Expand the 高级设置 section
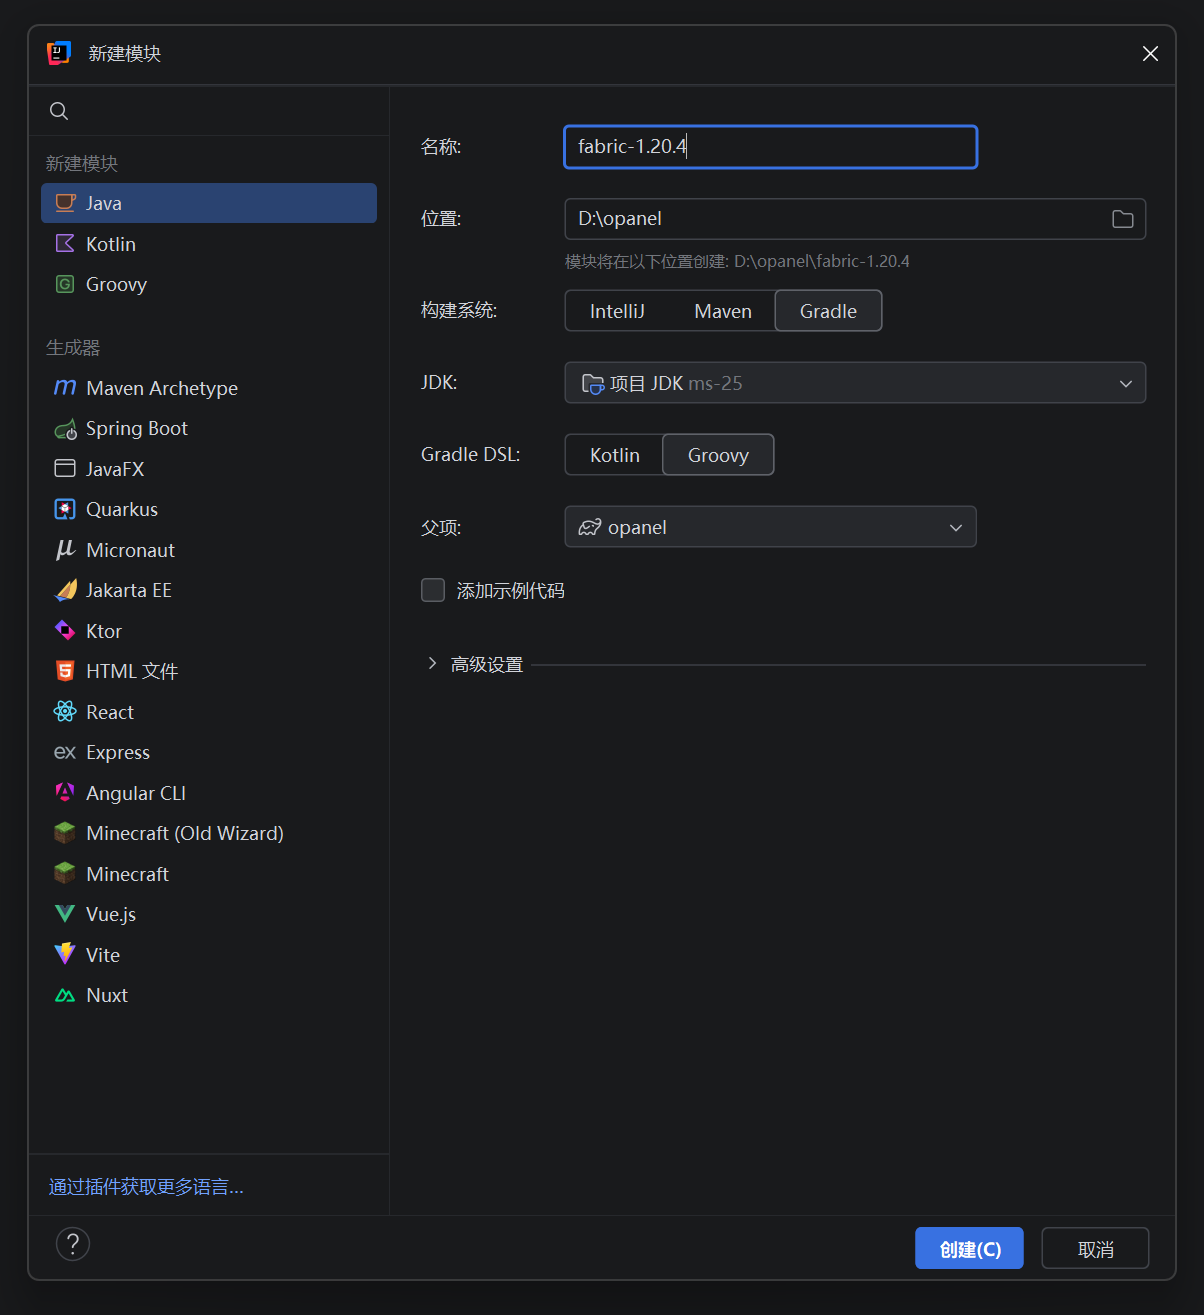 click(432, 663)
